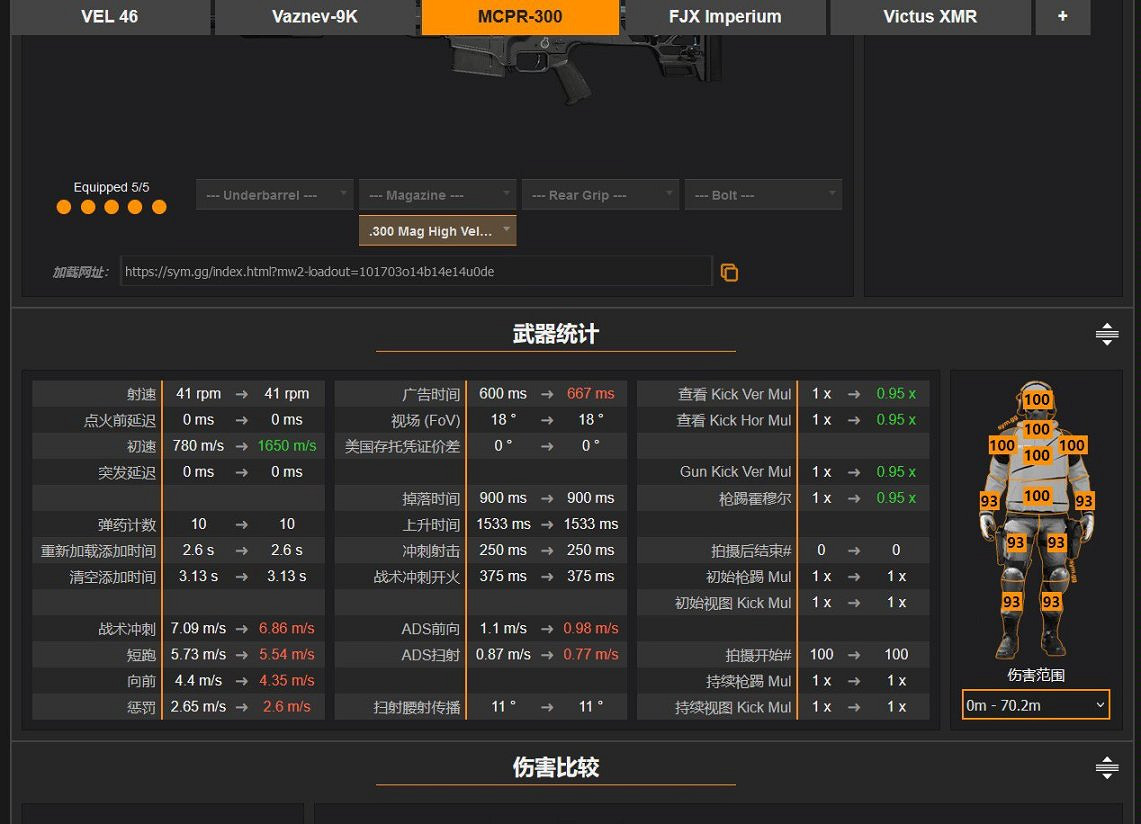Click the head damage value 100
The width and height of the screenshot is (1141, 824).
click(1037, 400)
